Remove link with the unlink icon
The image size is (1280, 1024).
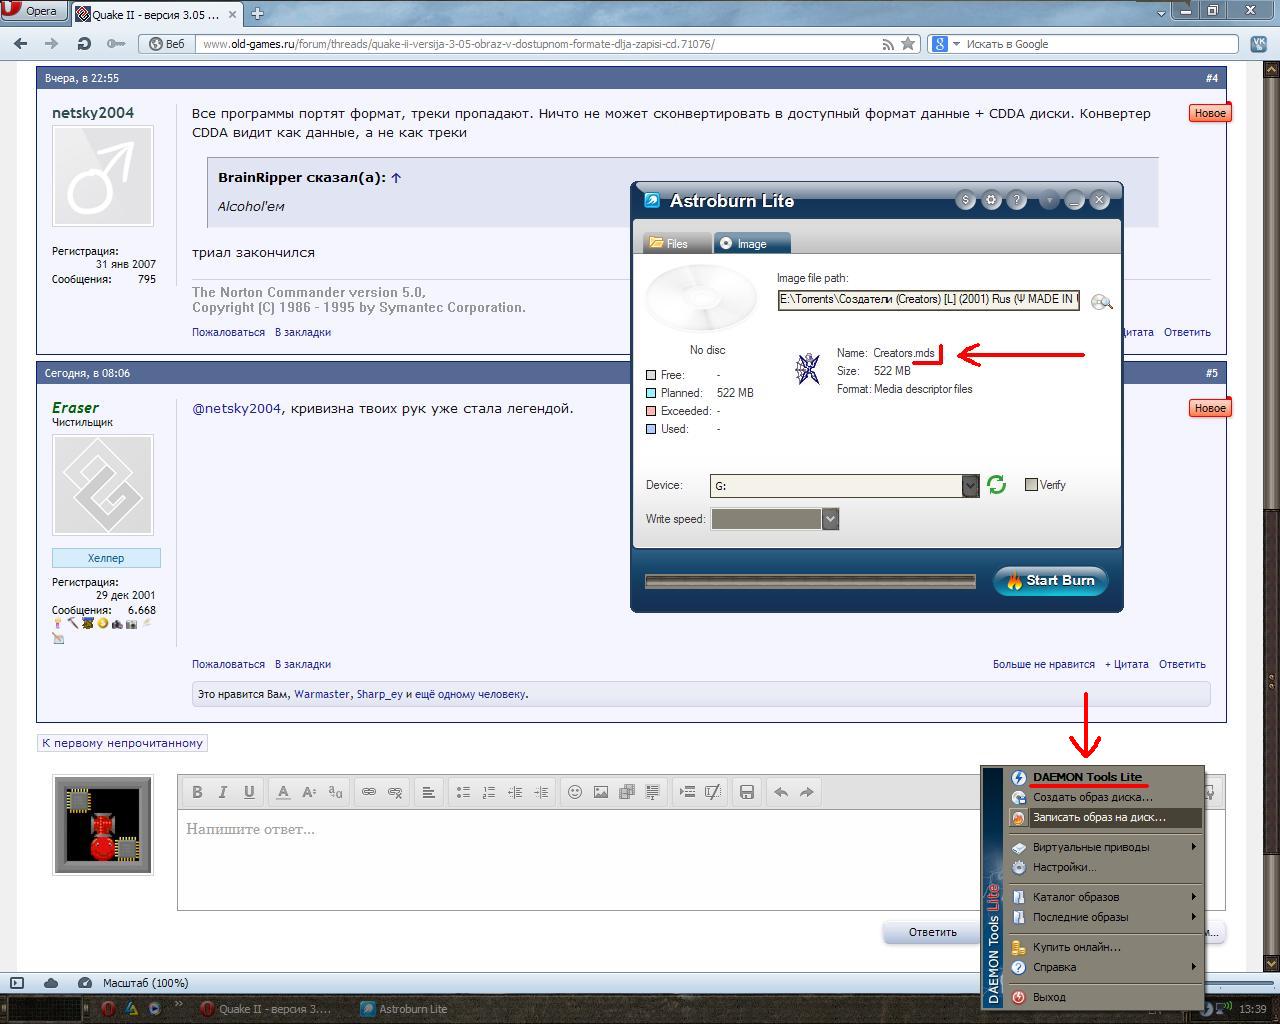(x=395, y=792)
